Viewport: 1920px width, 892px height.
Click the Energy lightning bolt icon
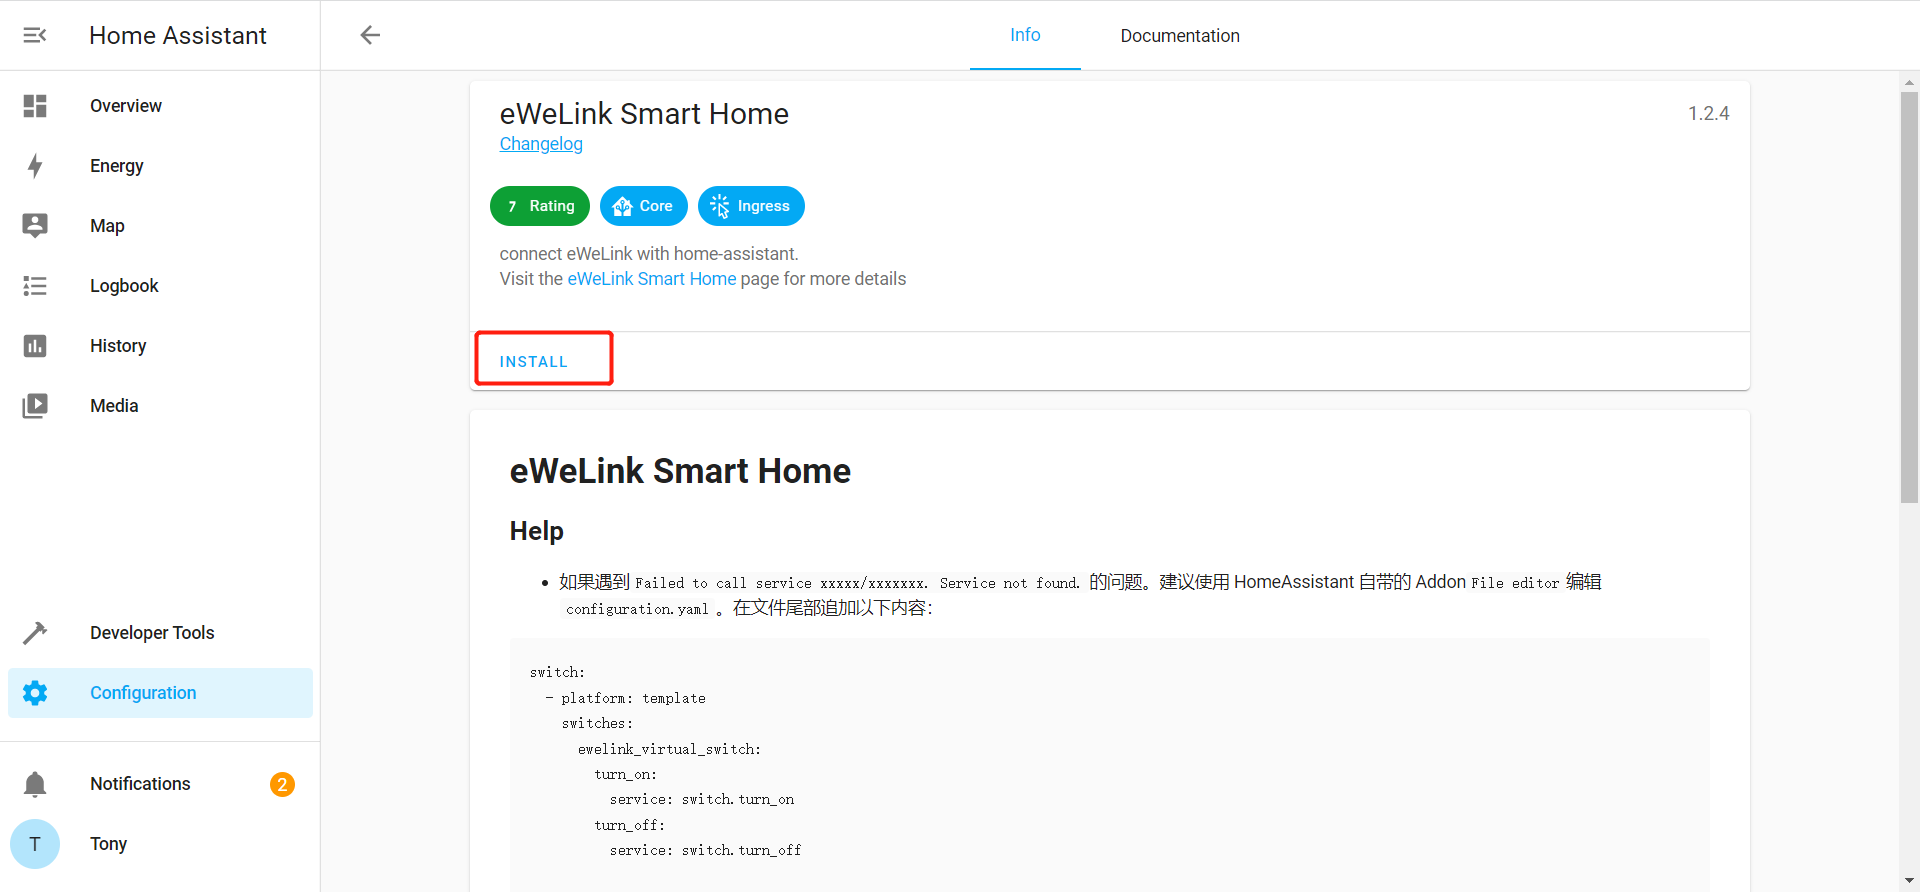coord(35,166)
